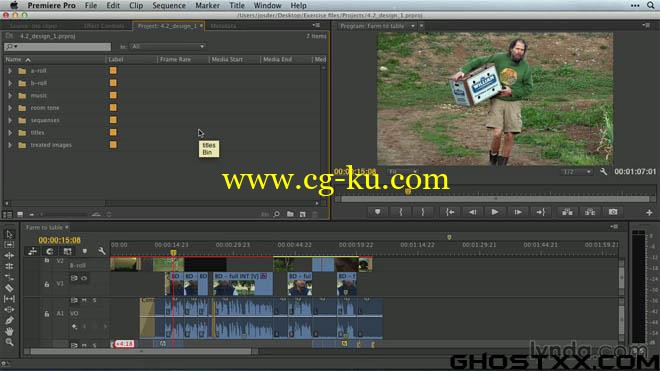Screen dimensions: 660x371
Task: Click the project search field
Action: 58,46
